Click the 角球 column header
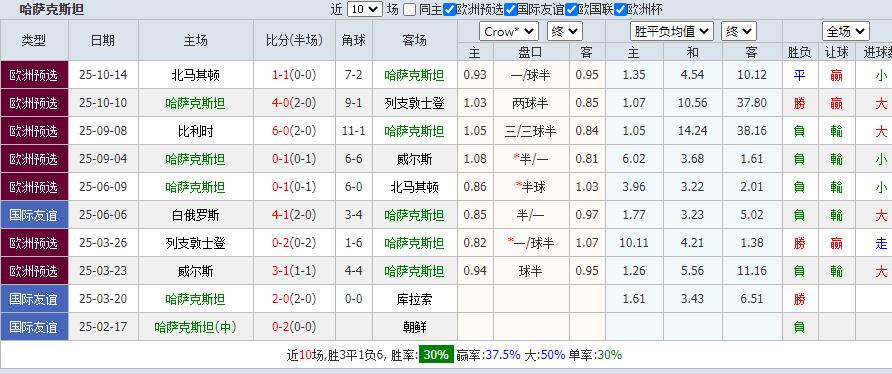Image resolution: width=892 pixels, height=374 pixels. pyautogui.click(x=354, y=40)
